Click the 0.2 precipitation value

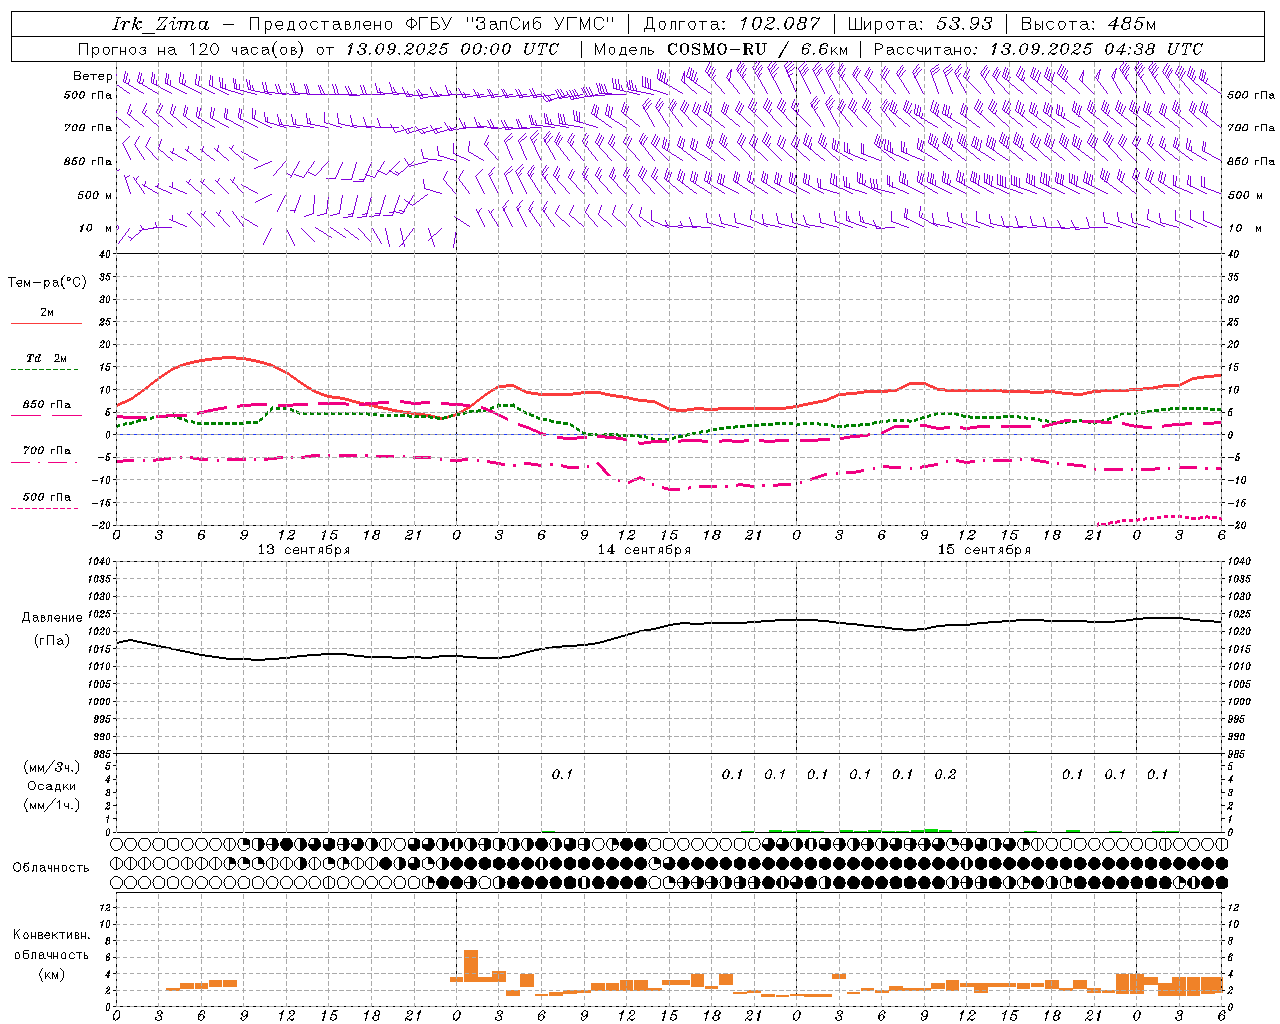click(945, 775)
